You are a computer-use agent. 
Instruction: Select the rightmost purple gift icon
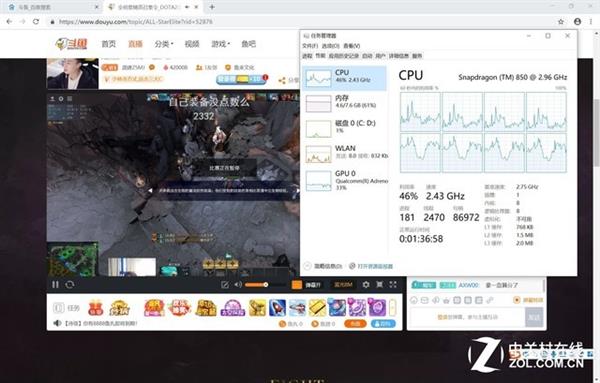point(377,308)
